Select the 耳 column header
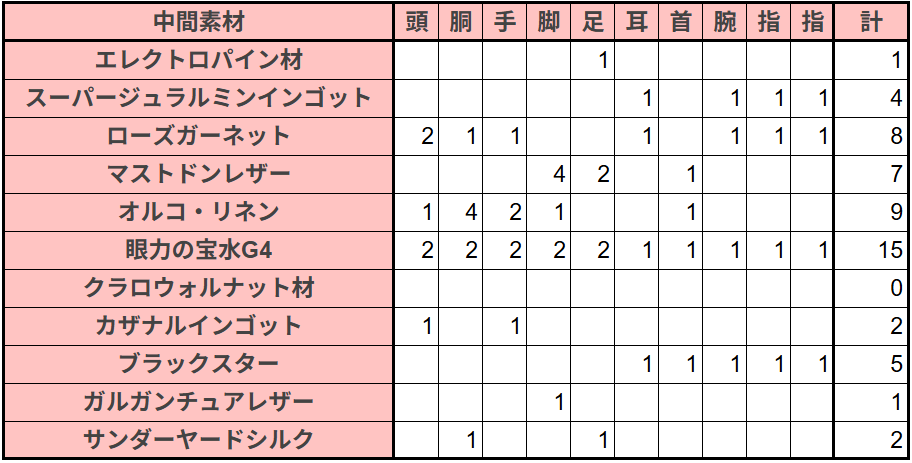 (x=636, y=22)
